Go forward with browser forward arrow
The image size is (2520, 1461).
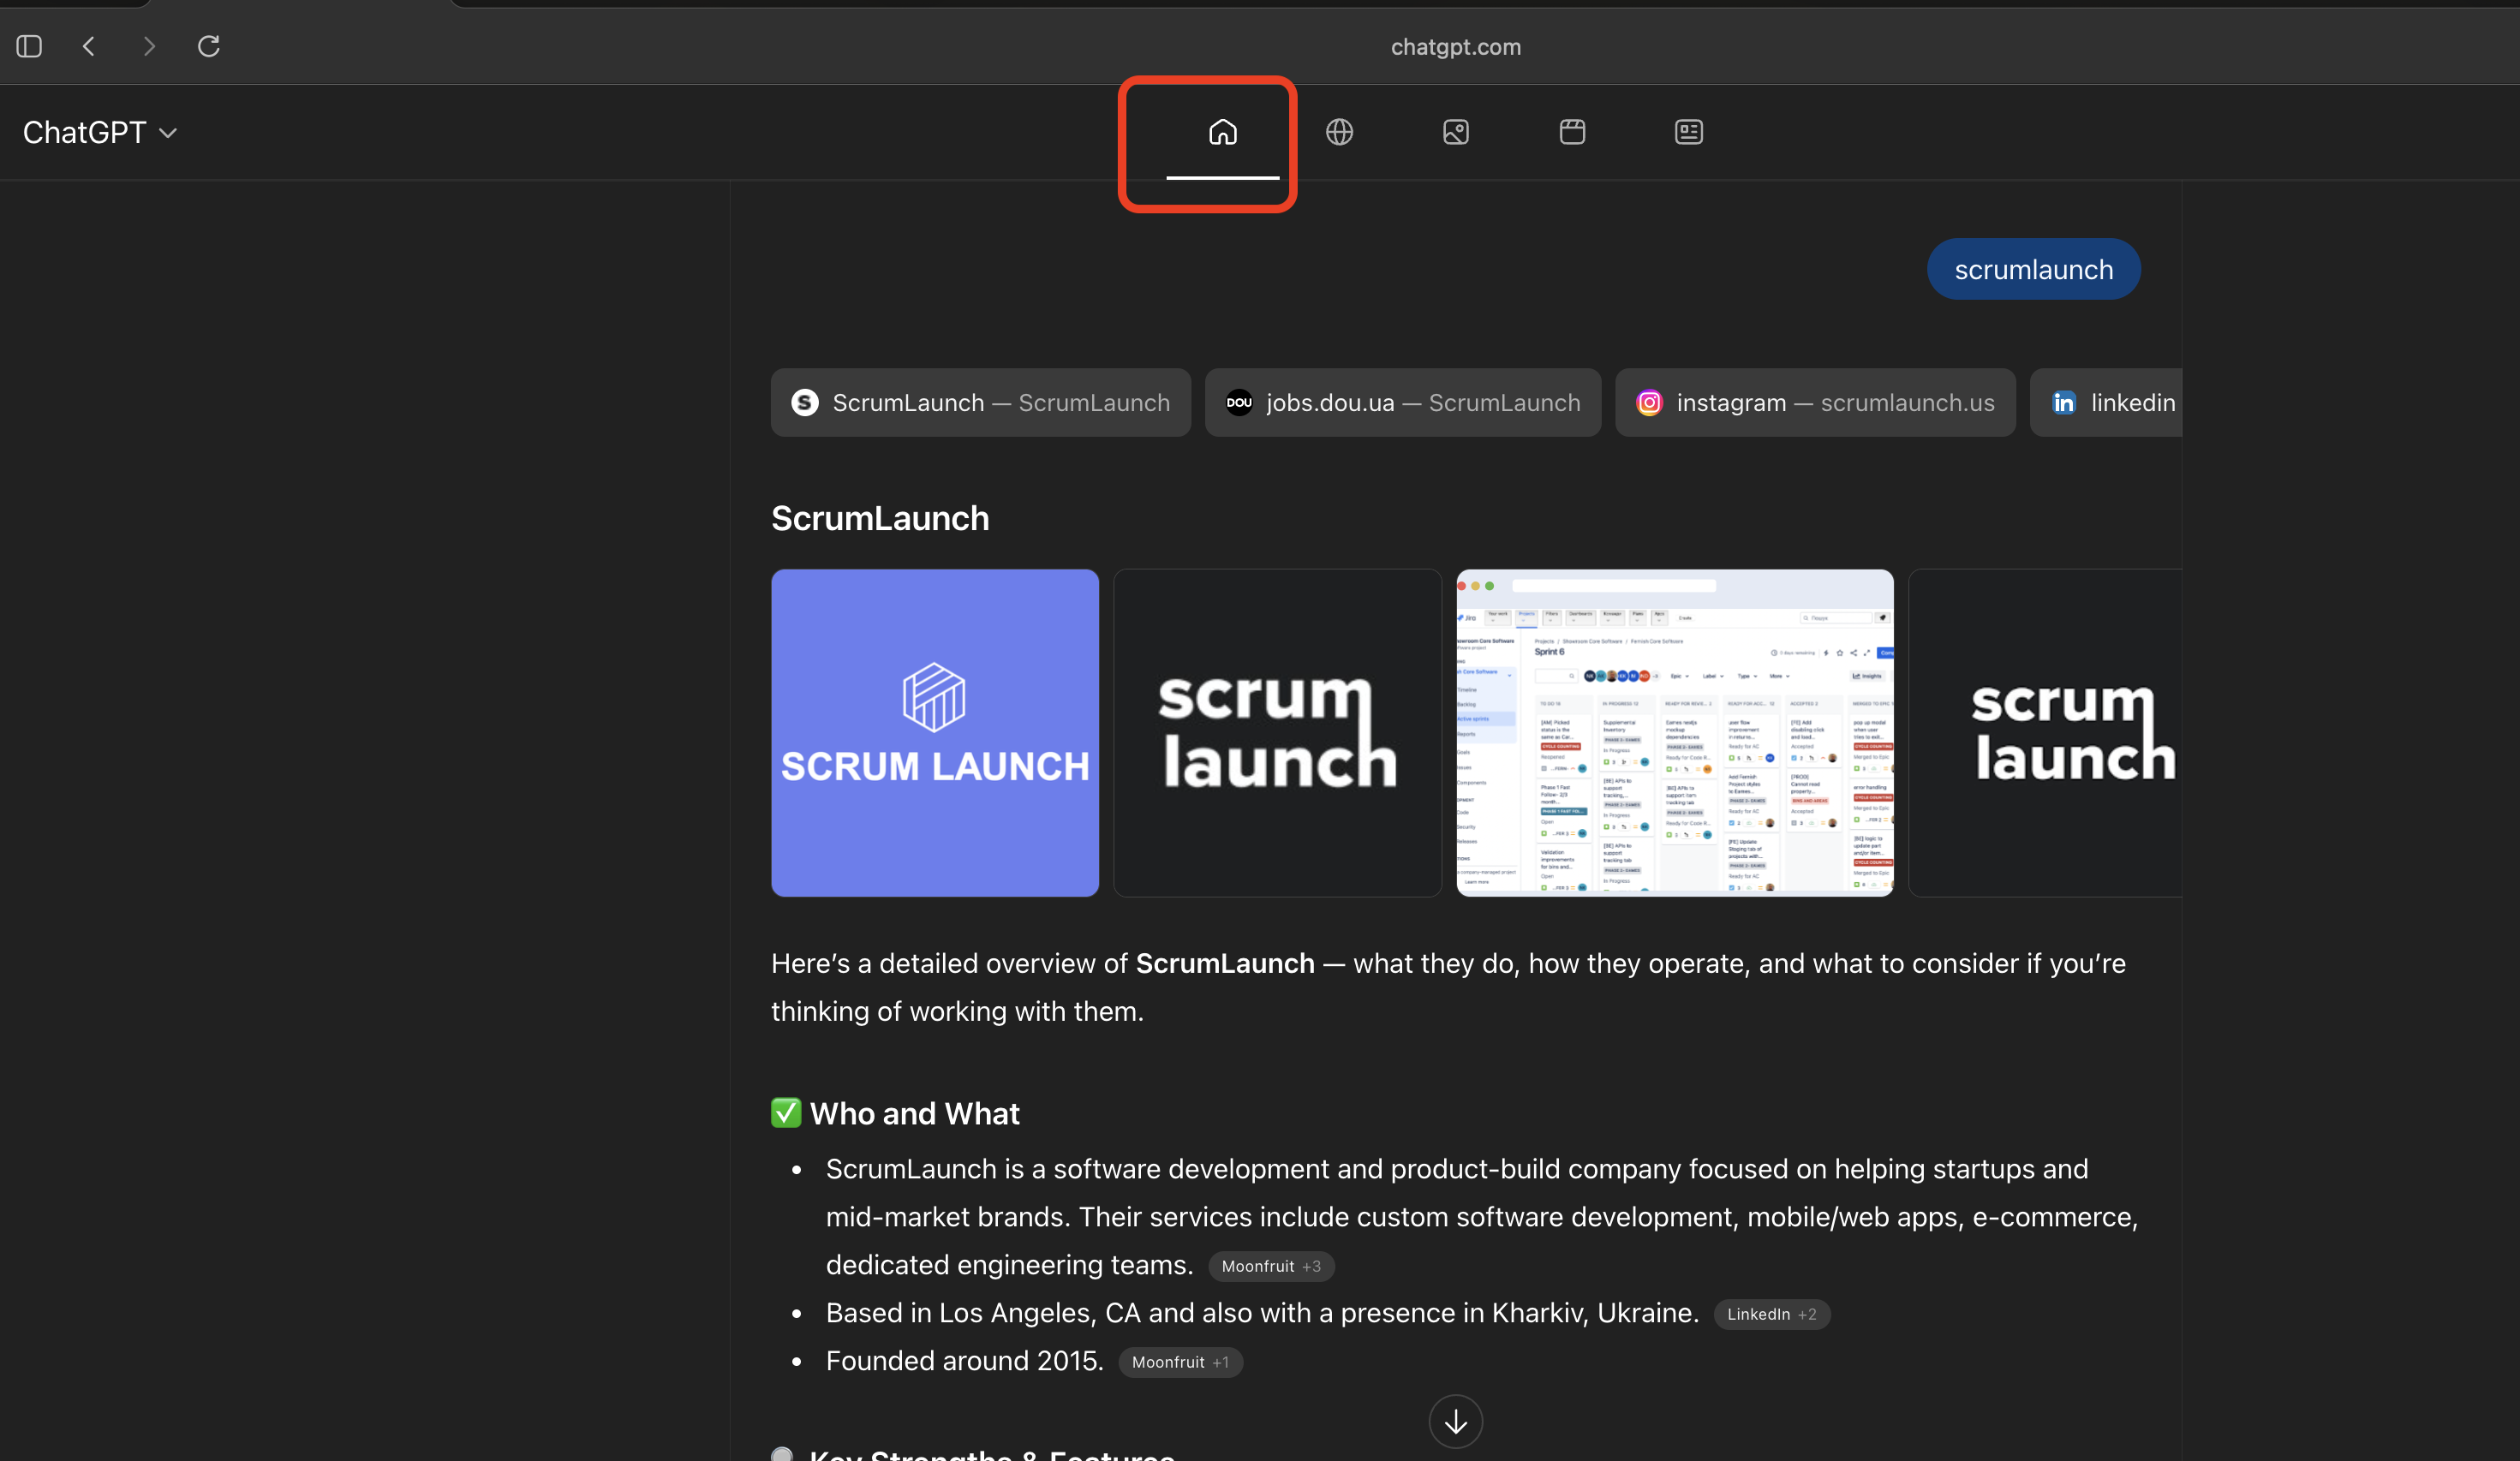pos(149,46)
